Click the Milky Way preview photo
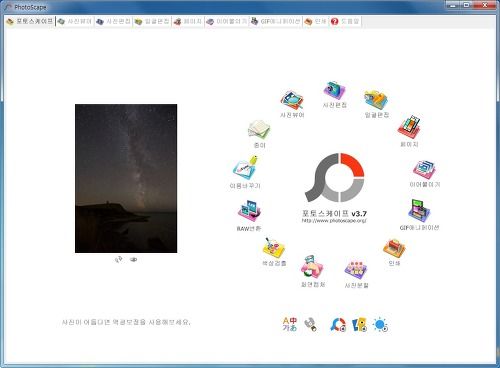This screenshot has width=500, height=368. click(x=126, y=178)
